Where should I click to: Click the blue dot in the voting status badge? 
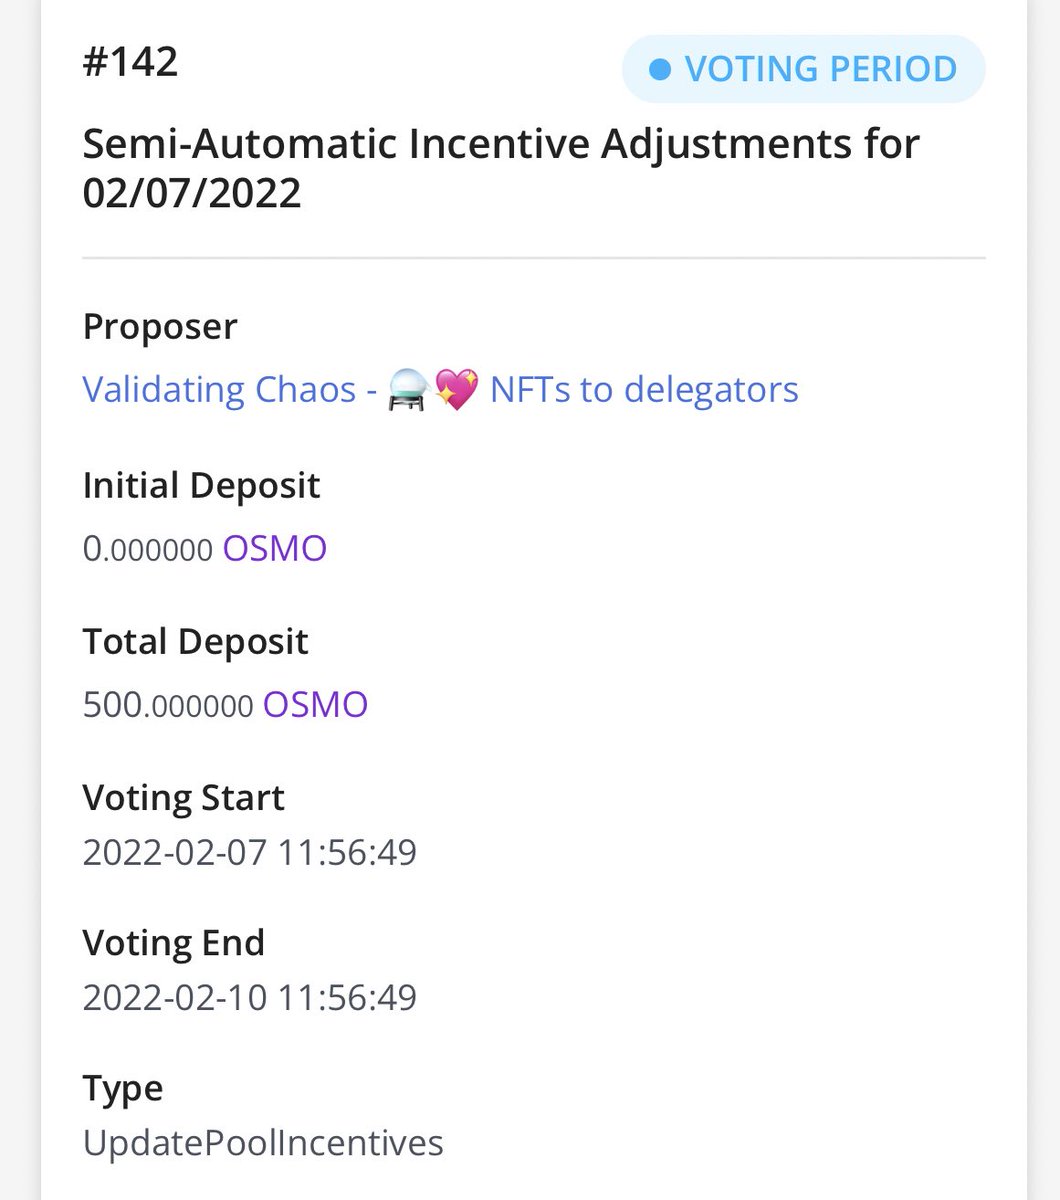[x=659, y=69]
